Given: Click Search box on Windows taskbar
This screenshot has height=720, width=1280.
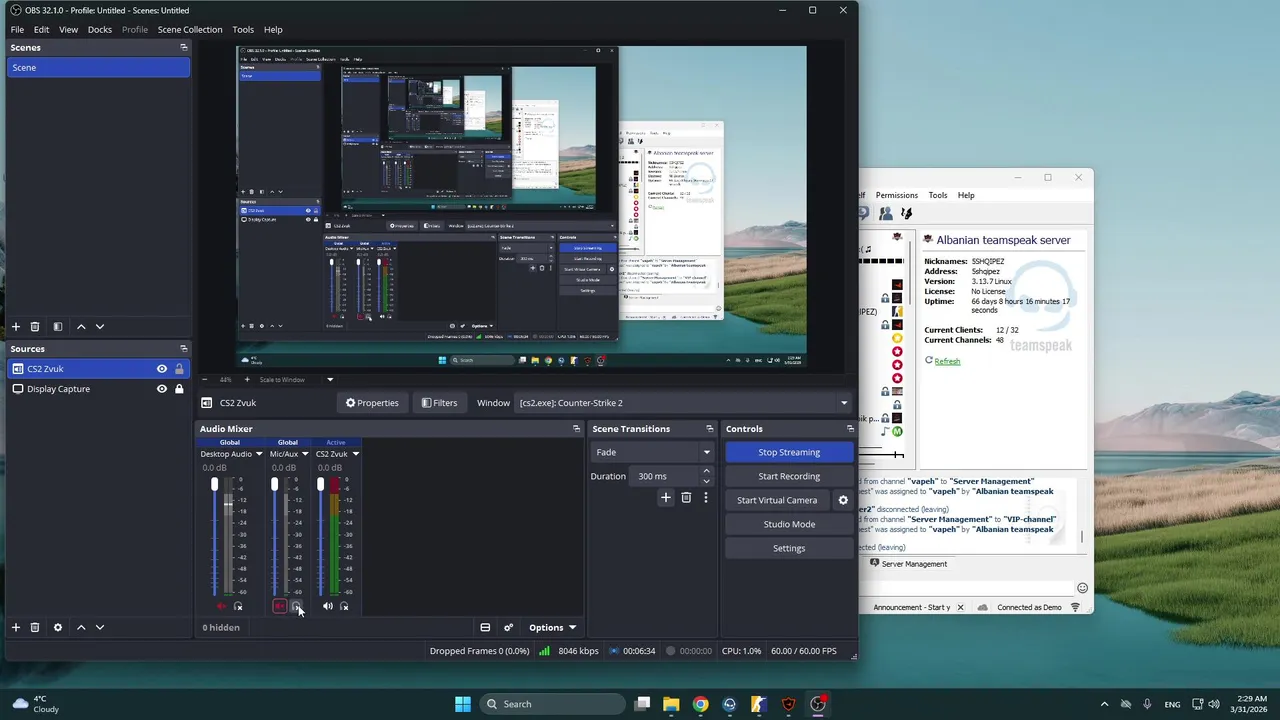Looking at the screenshot, I should (552, 704).
